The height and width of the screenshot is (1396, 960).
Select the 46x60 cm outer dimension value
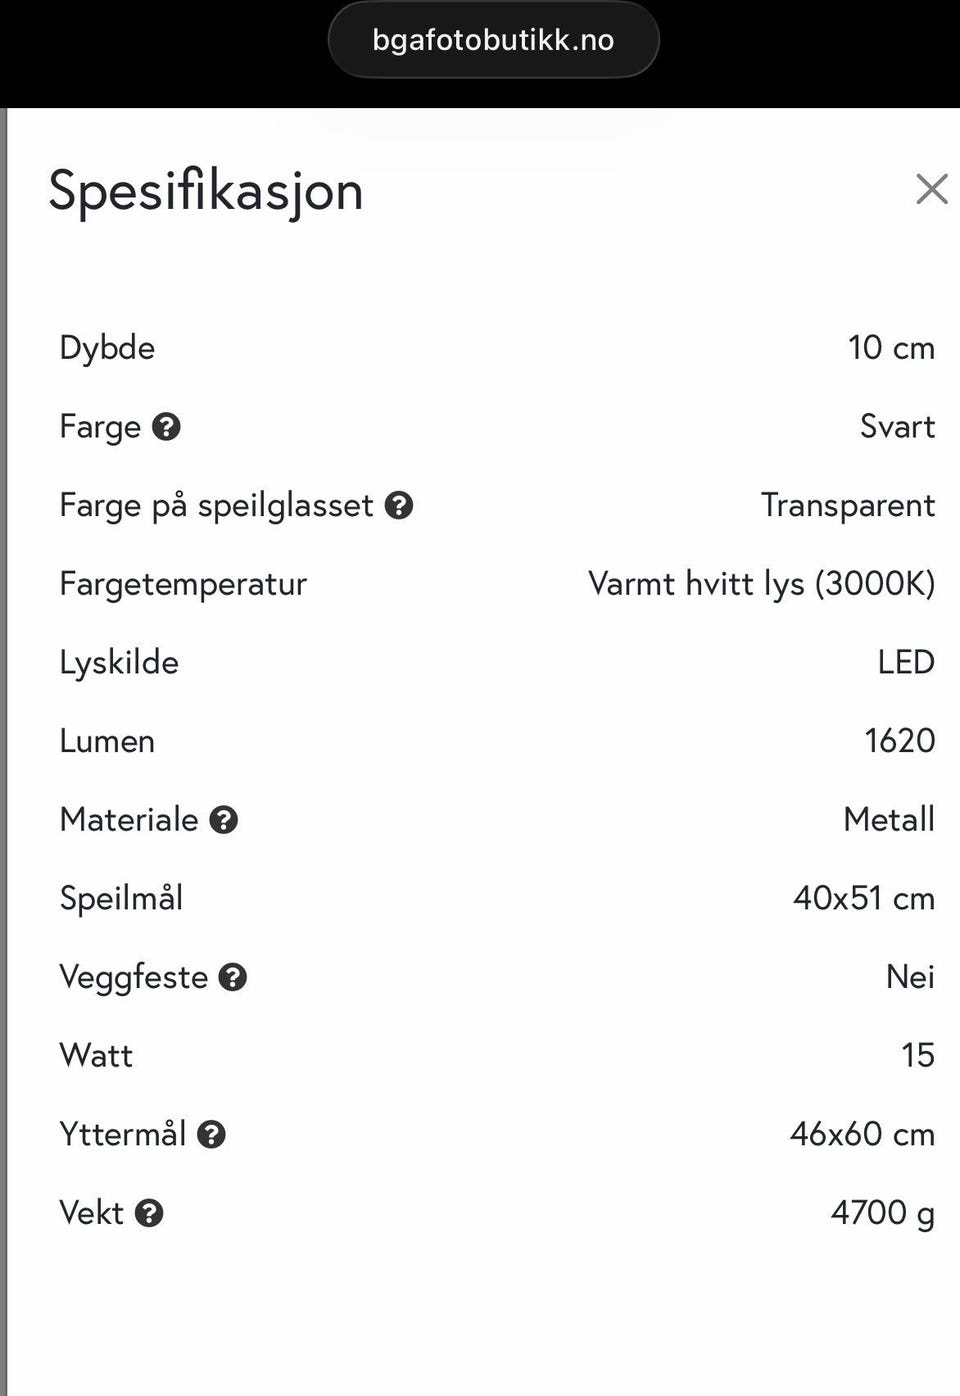click(862, 1134)
